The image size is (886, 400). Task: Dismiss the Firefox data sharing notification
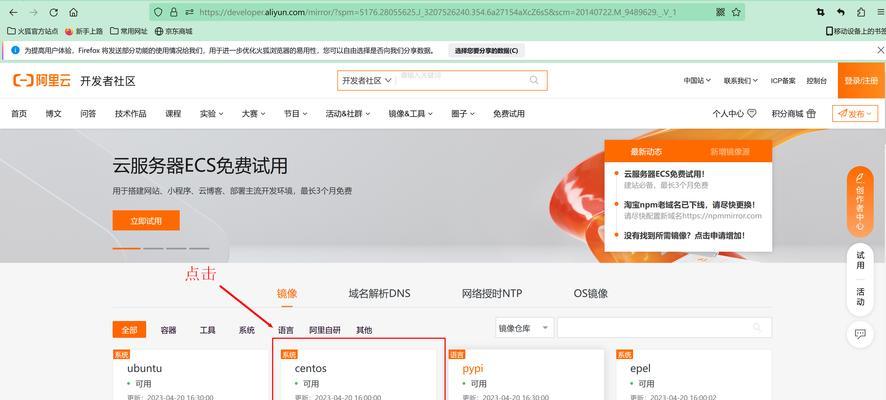[x=880, y=50]
